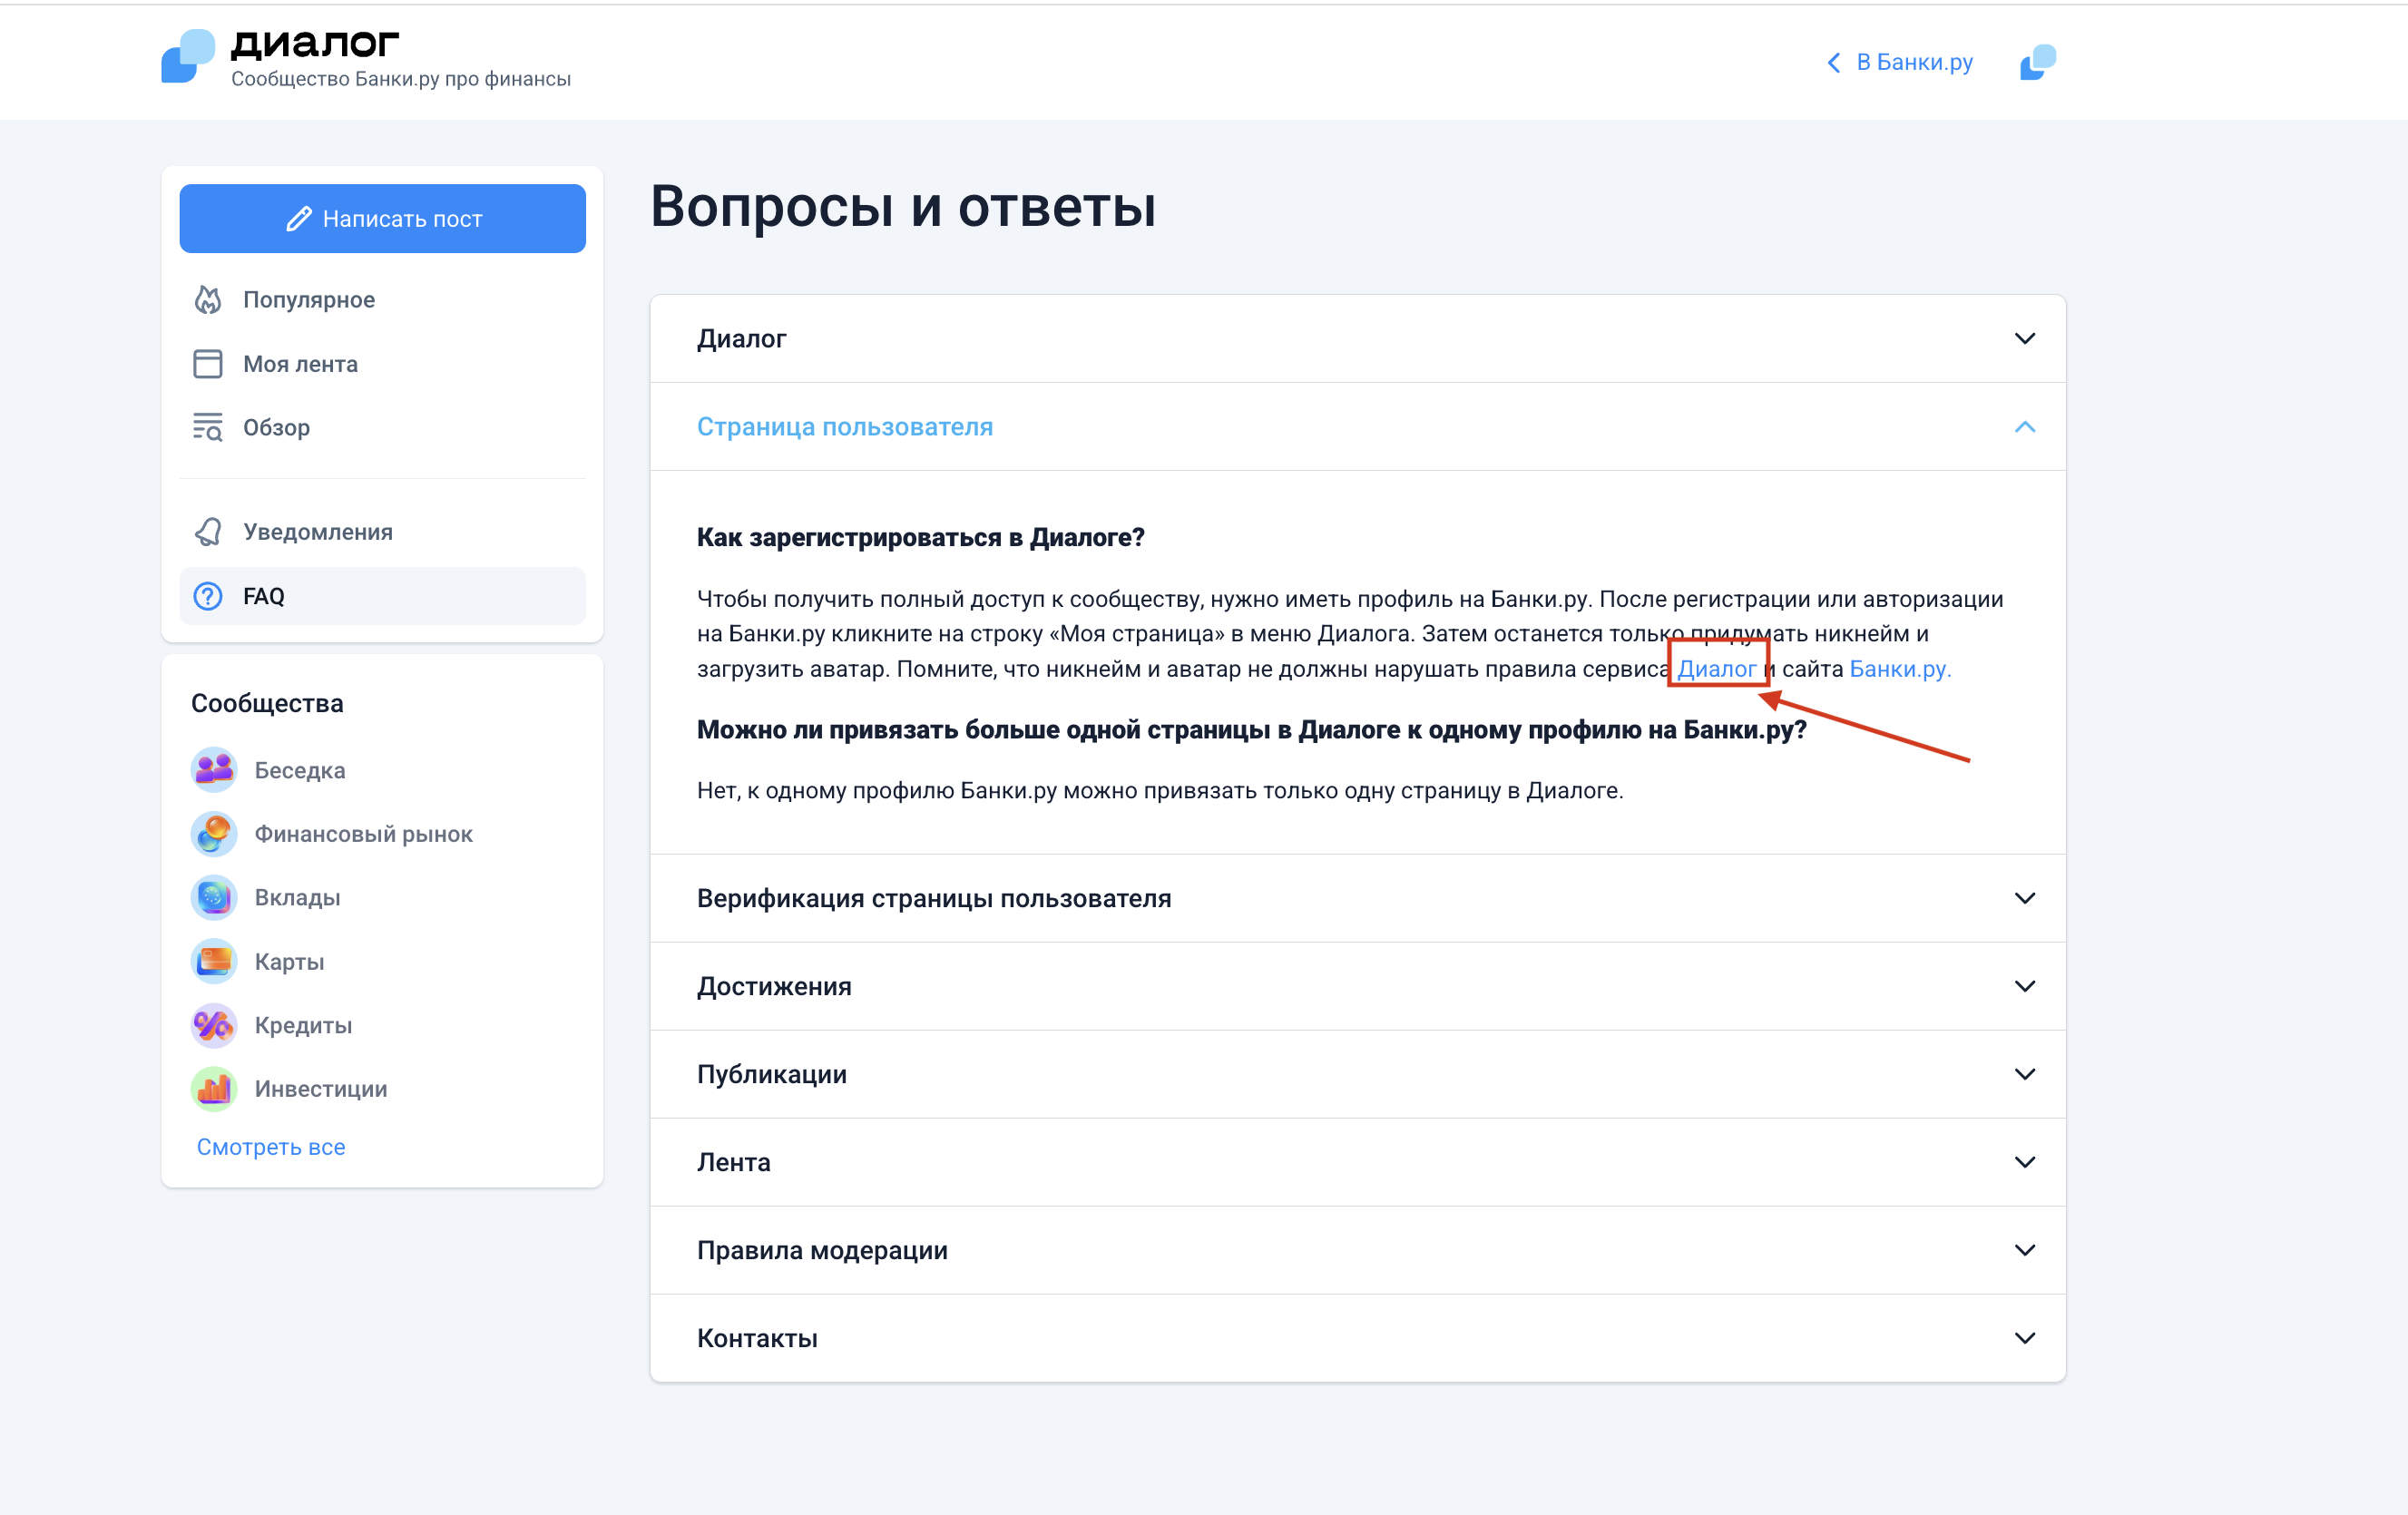
Task: Click the Диалог section title text
Action: pos(742,339)
